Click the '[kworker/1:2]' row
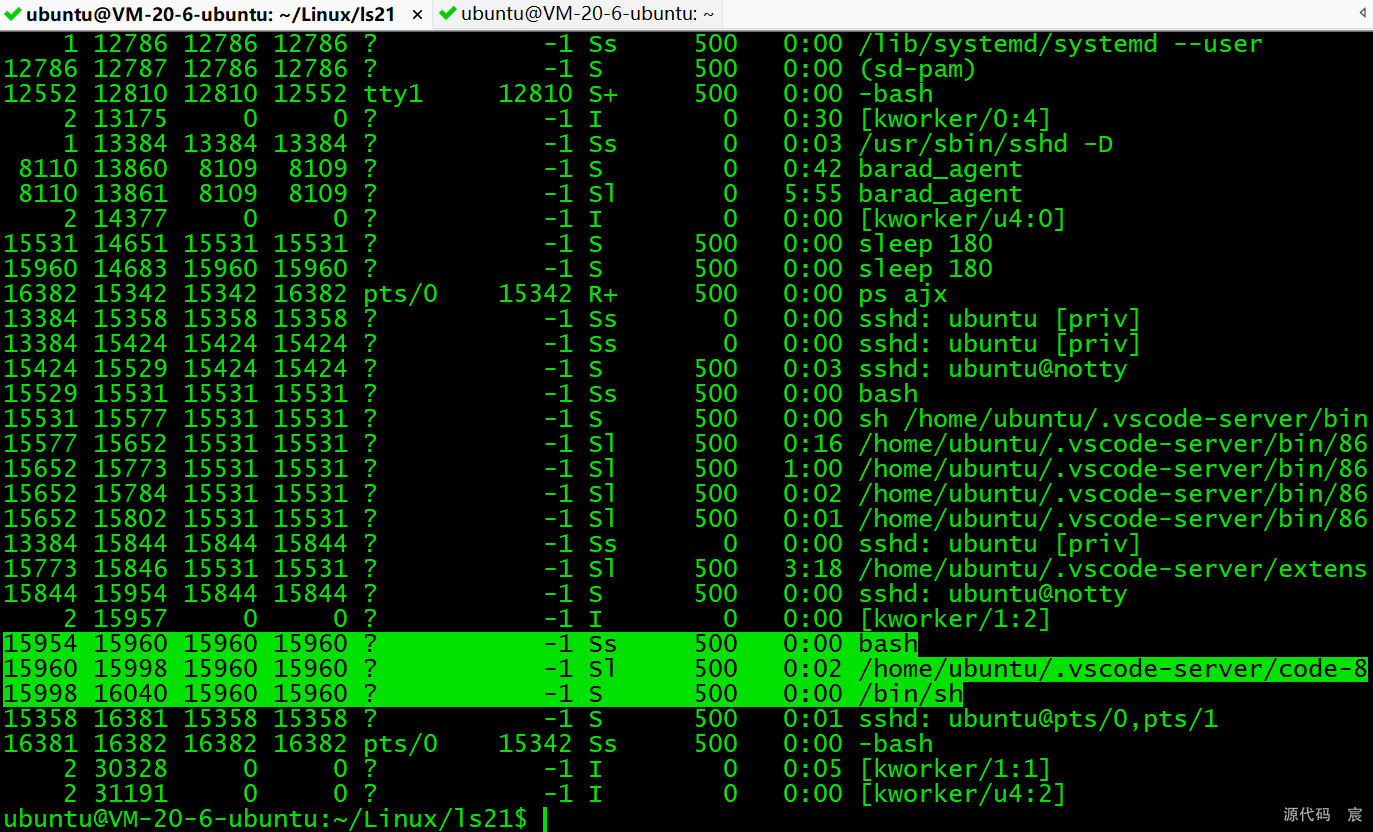Screen dimensions: 1373x832 tap(527, 619)
